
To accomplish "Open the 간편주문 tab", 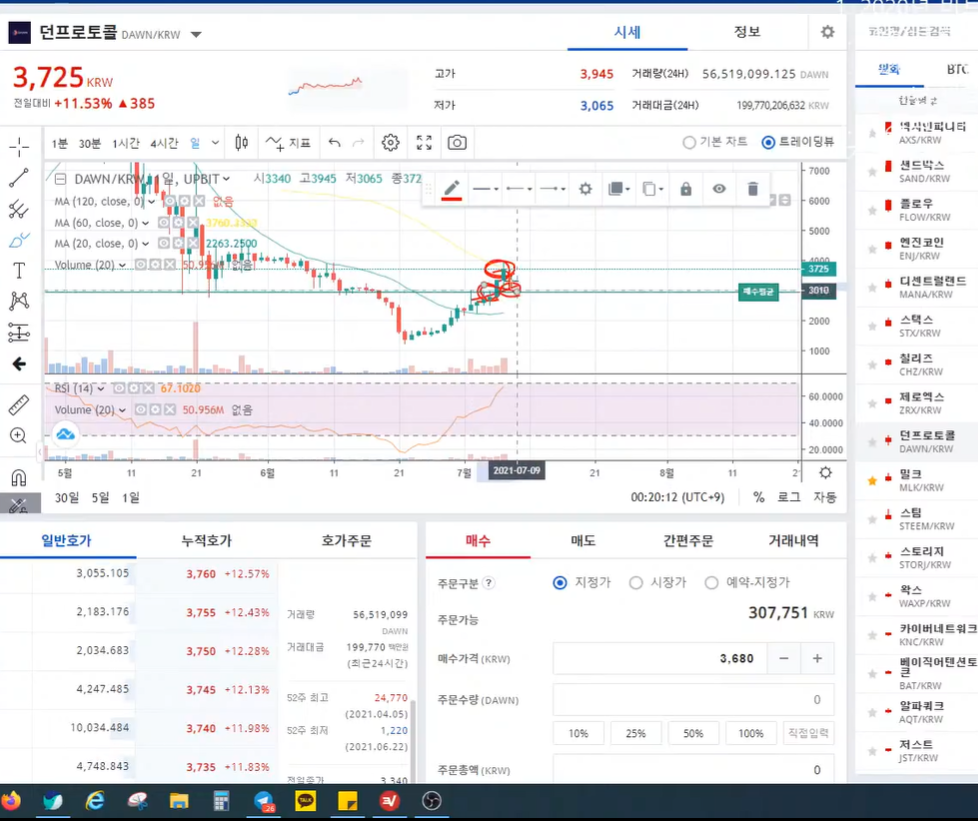I will pyautogui.click(x=688, y=540).
